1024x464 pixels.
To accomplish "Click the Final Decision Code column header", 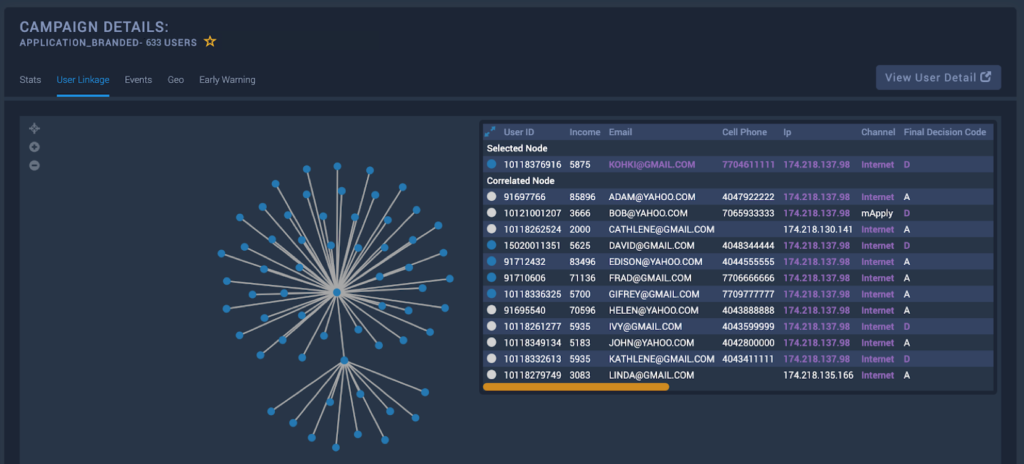I will (944, 132).
